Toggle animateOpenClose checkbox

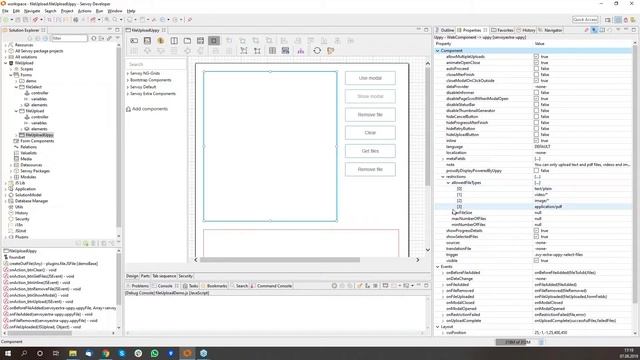pyautogui.click(x=536, y=63)
